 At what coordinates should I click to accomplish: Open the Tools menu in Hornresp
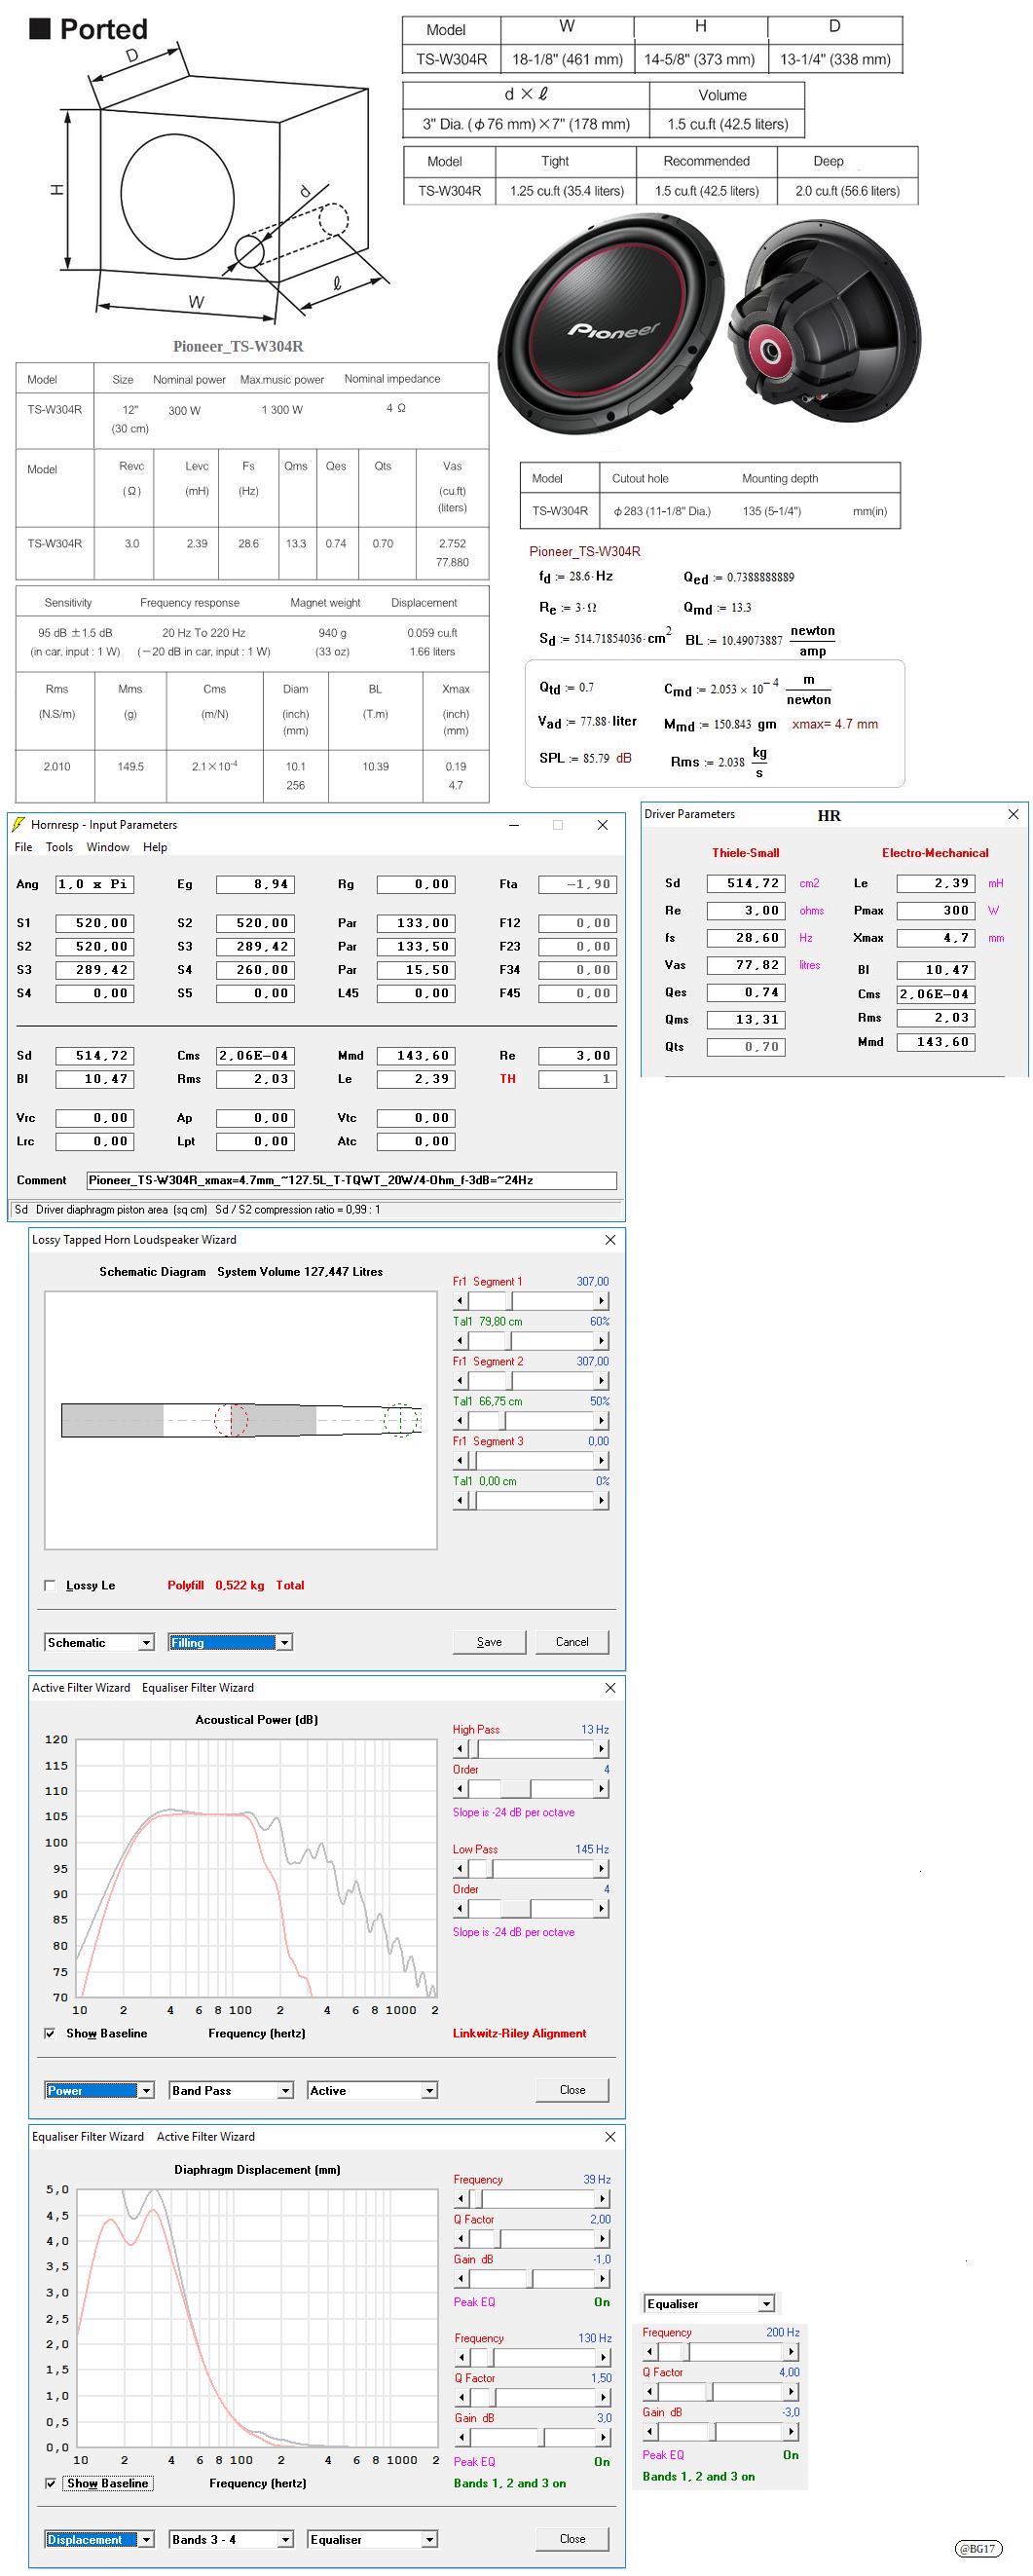coord(59,847)
